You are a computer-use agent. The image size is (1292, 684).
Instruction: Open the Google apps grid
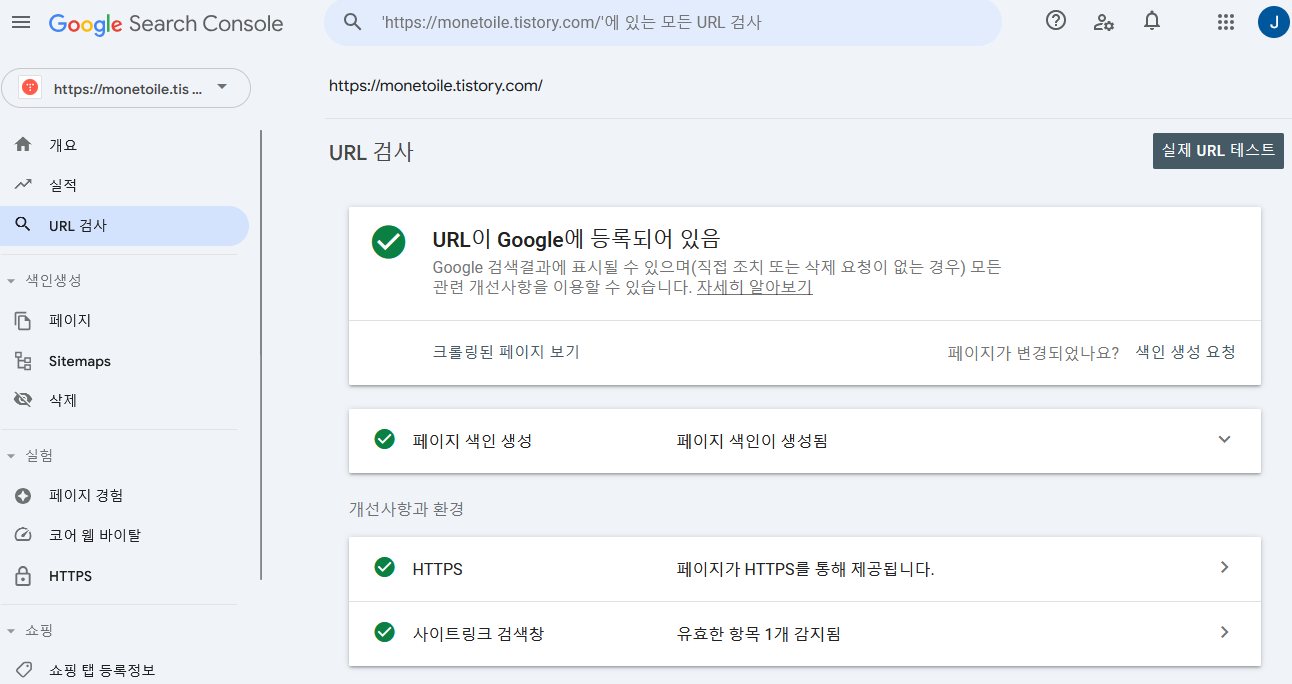[1226, 22]
